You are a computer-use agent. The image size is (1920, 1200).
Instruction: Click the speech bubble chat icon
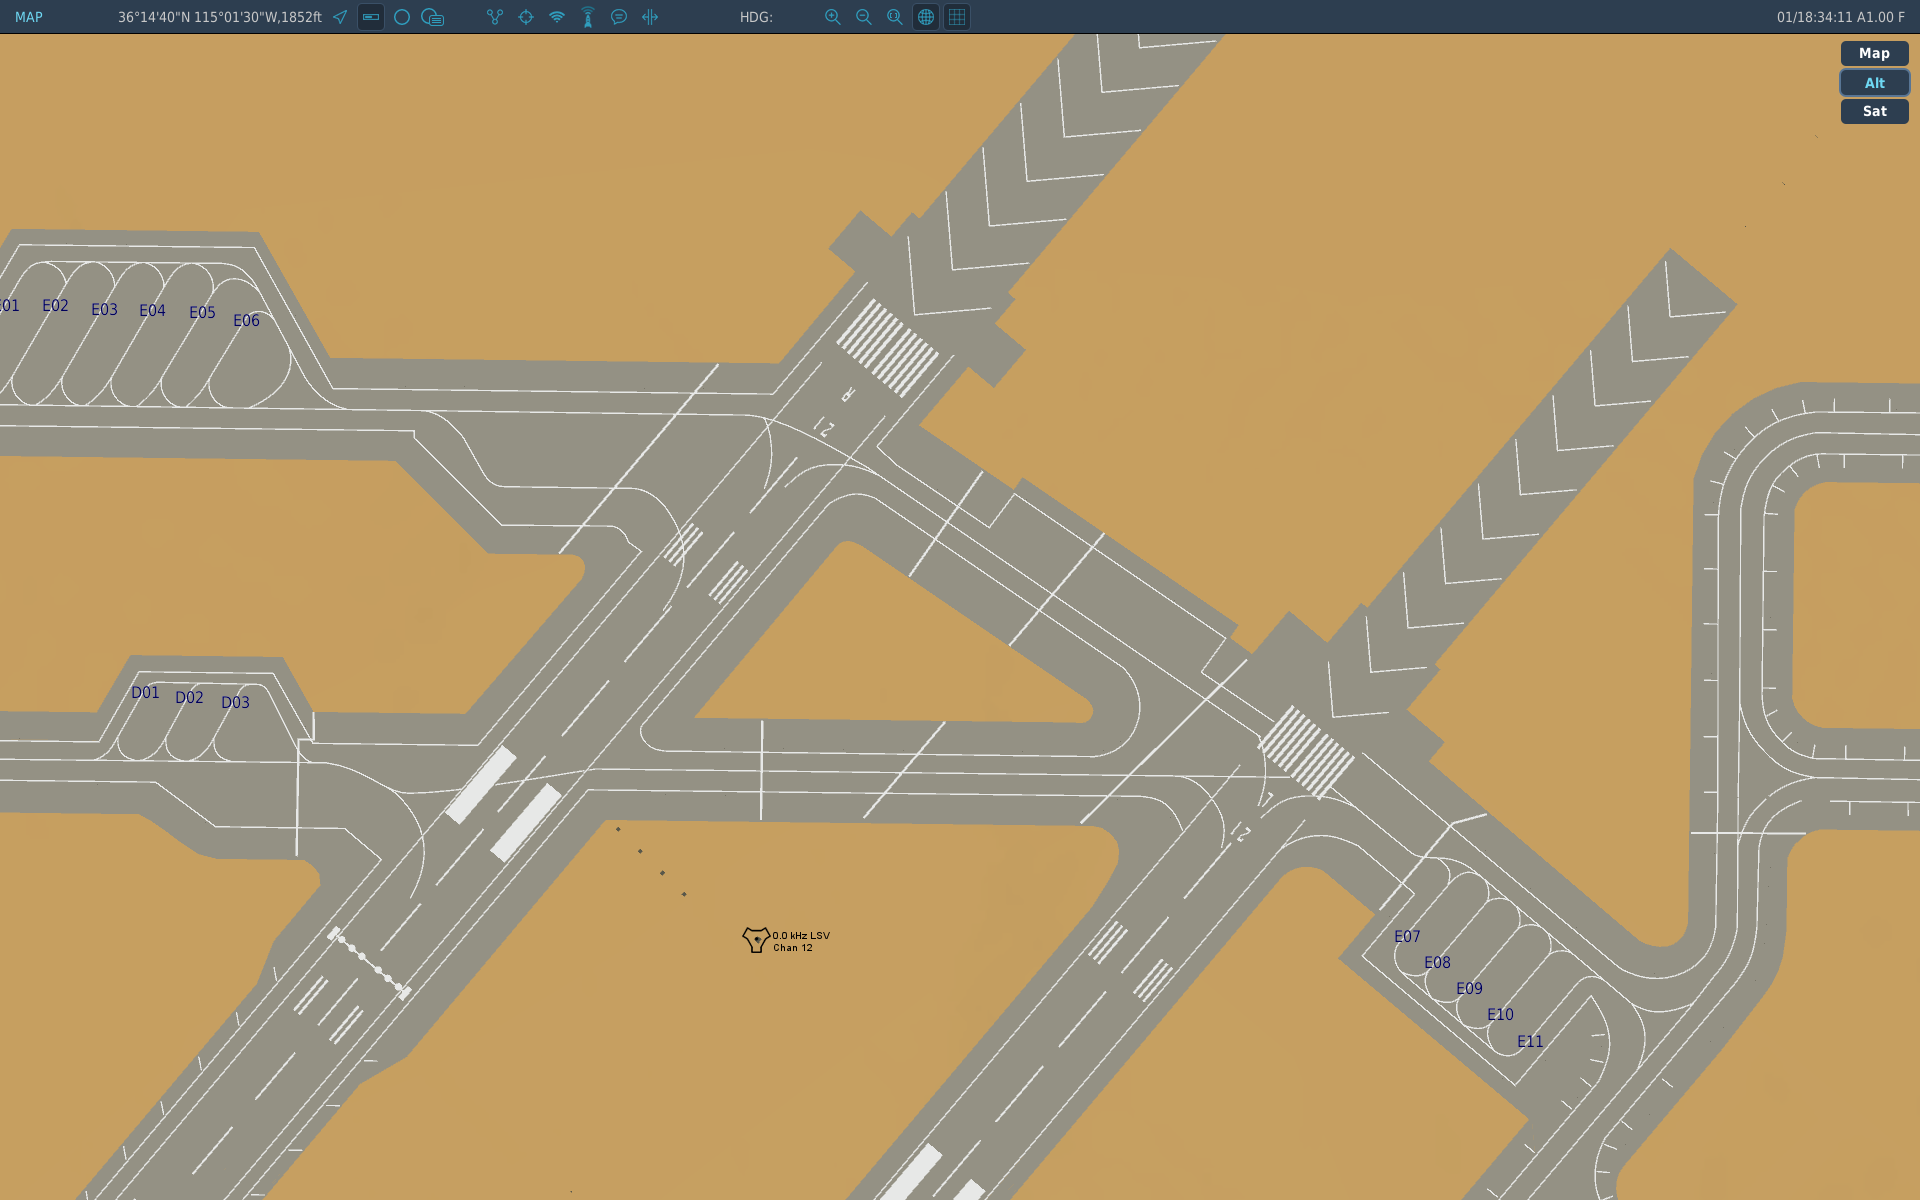[619, 17]
